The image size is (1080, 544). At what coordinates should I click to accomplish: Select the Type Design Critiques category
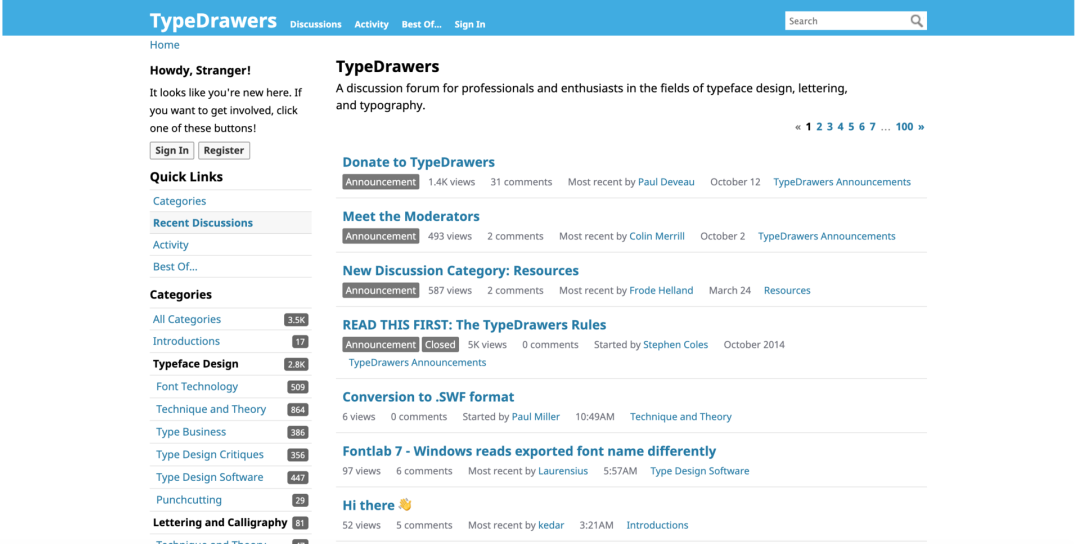210,455
